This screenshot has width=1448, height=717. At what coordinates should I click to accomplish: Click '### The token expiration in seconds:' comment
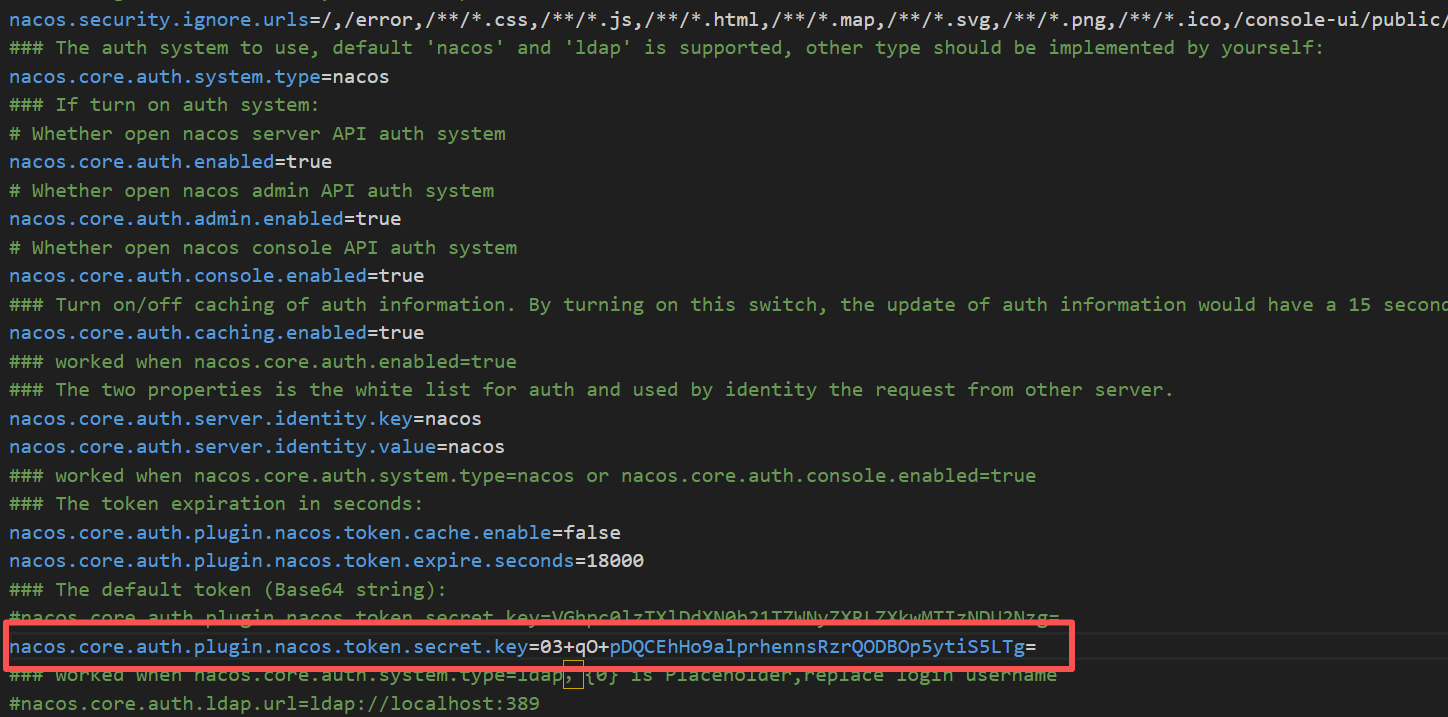(216, 504)
